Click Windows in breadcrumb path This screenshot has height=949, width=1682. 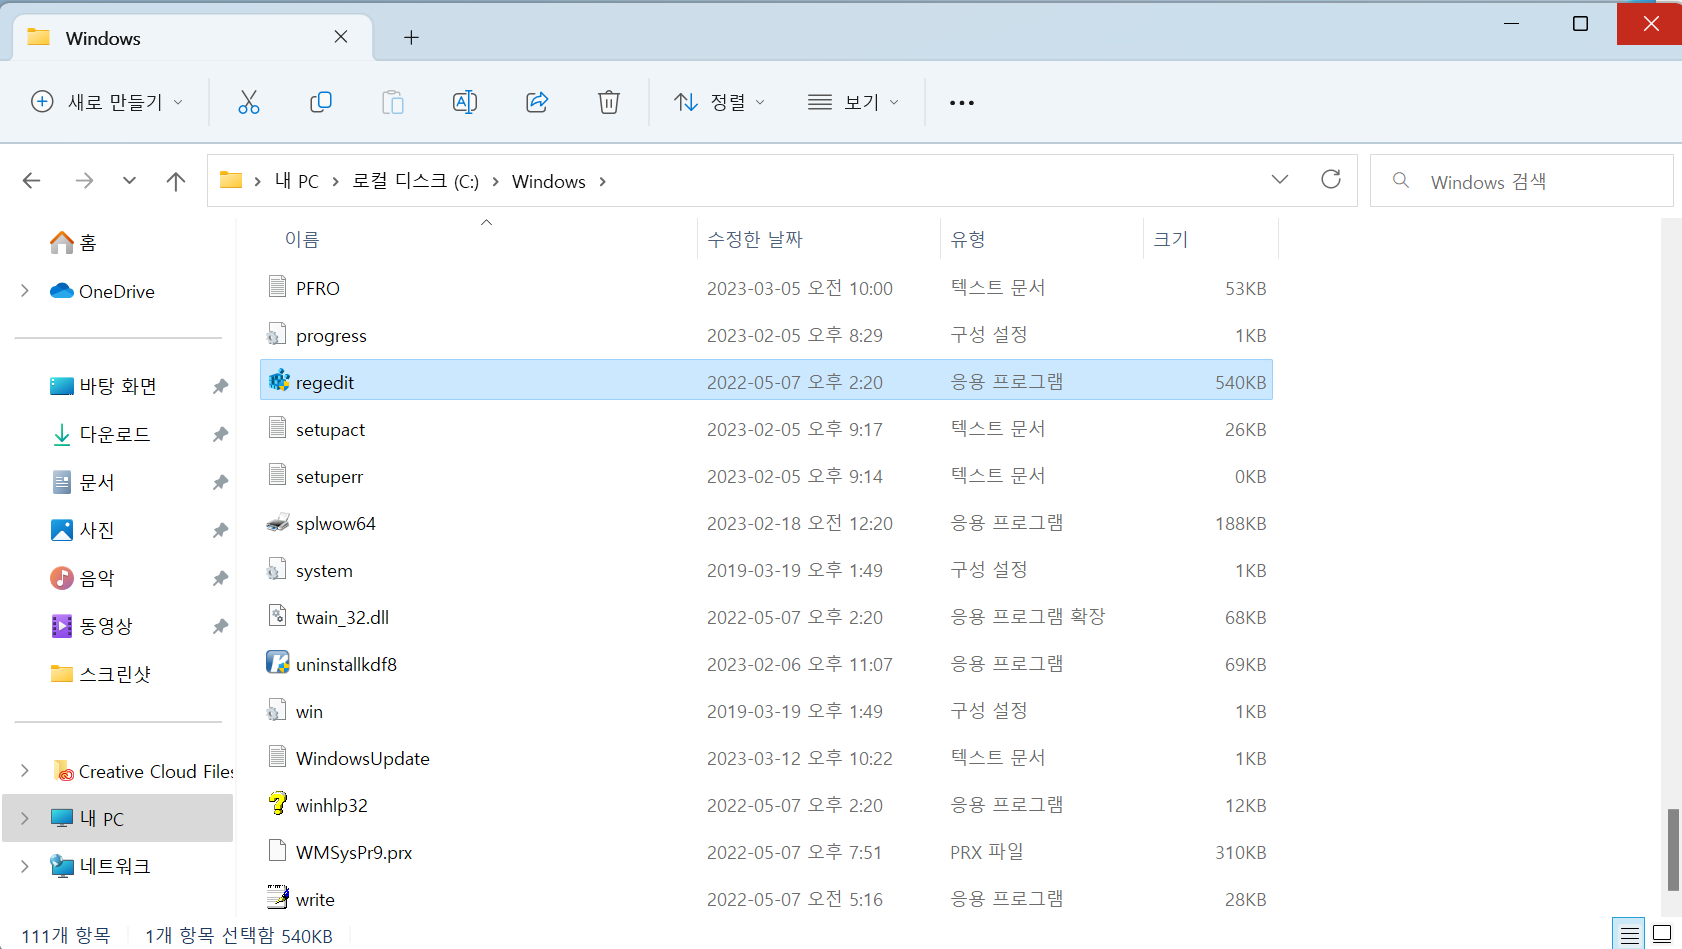pos(549,181)
